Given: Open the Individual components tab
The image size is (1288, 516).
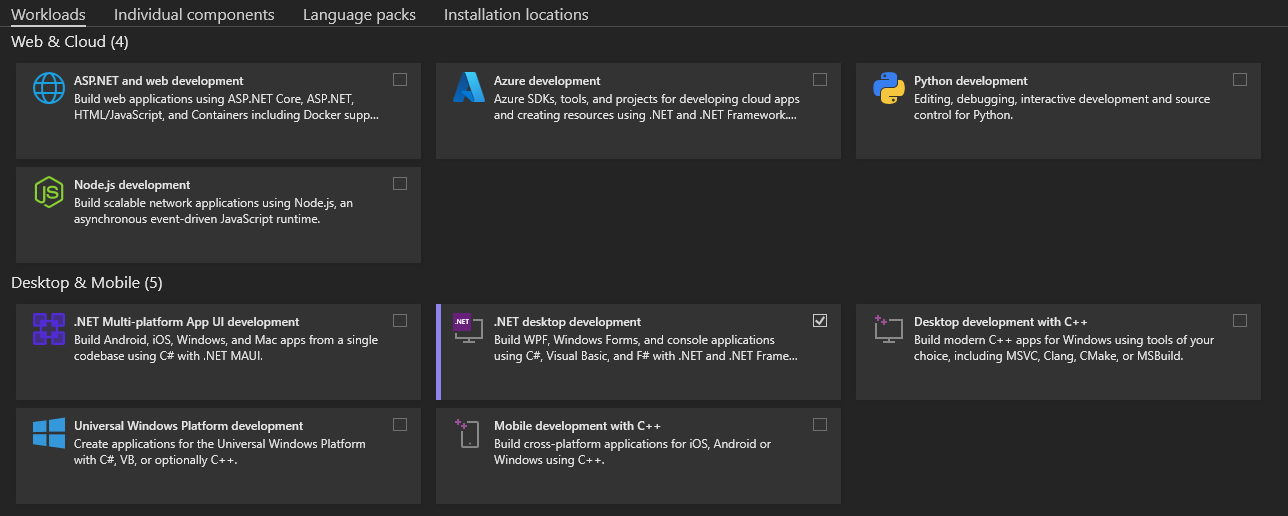Looking at the screenshot, I should click(x=194, y=15).
